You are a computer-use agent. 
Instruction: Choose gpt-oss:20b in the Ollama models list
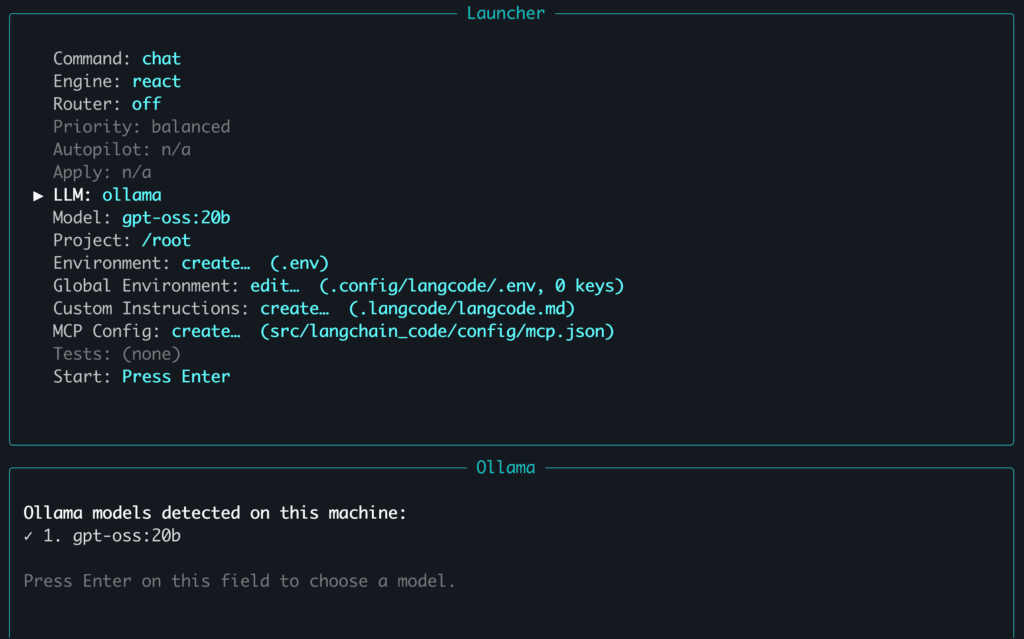[126, 536]
